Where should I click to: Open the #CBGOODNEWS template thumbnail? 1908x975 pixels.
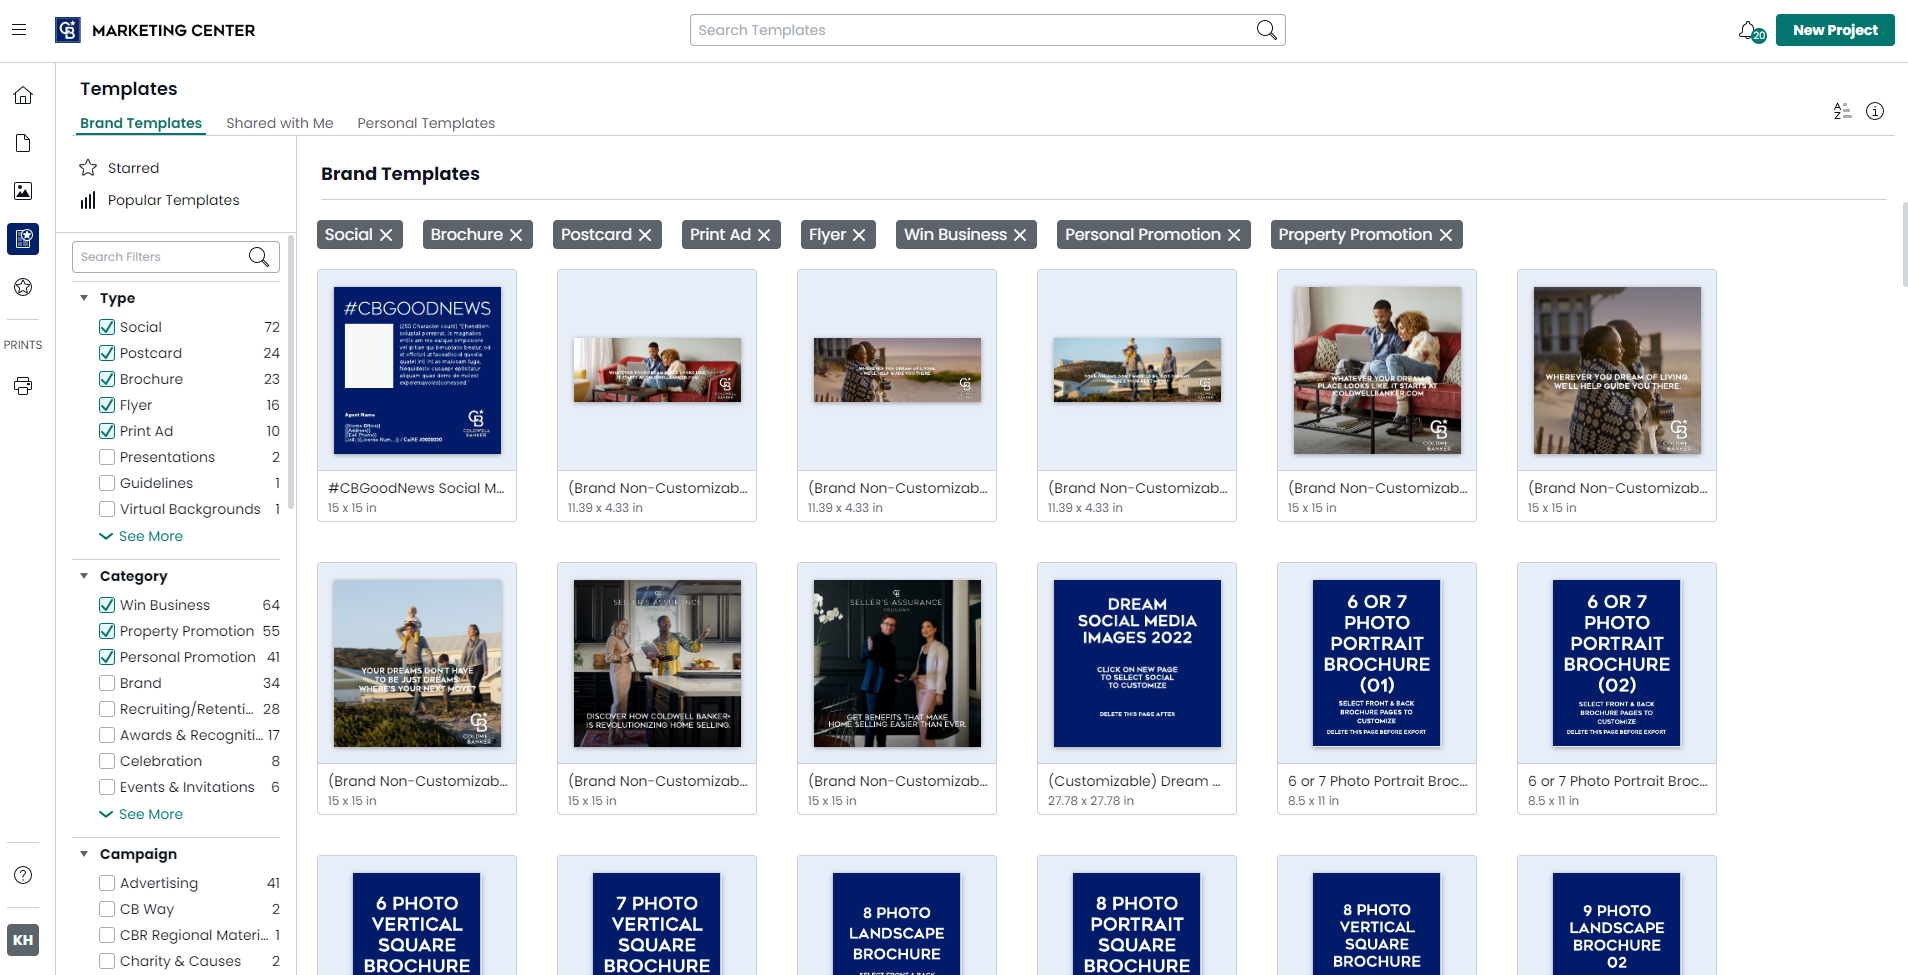[x=417, y=370]
